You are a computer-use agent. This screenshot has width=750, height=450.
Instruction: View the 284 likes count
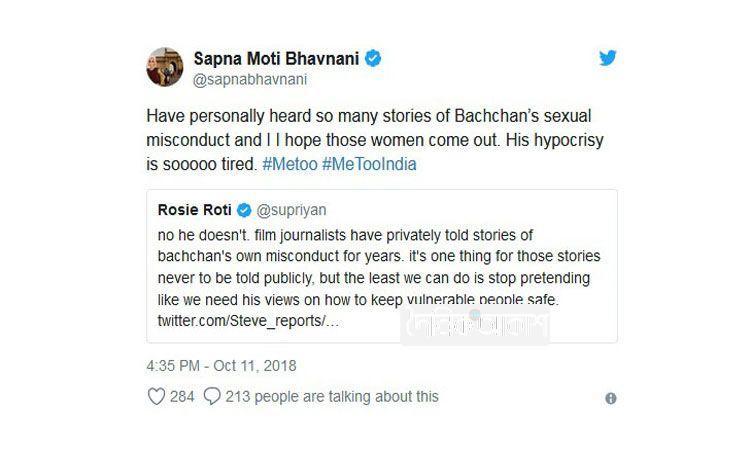(x=182, y=397)
